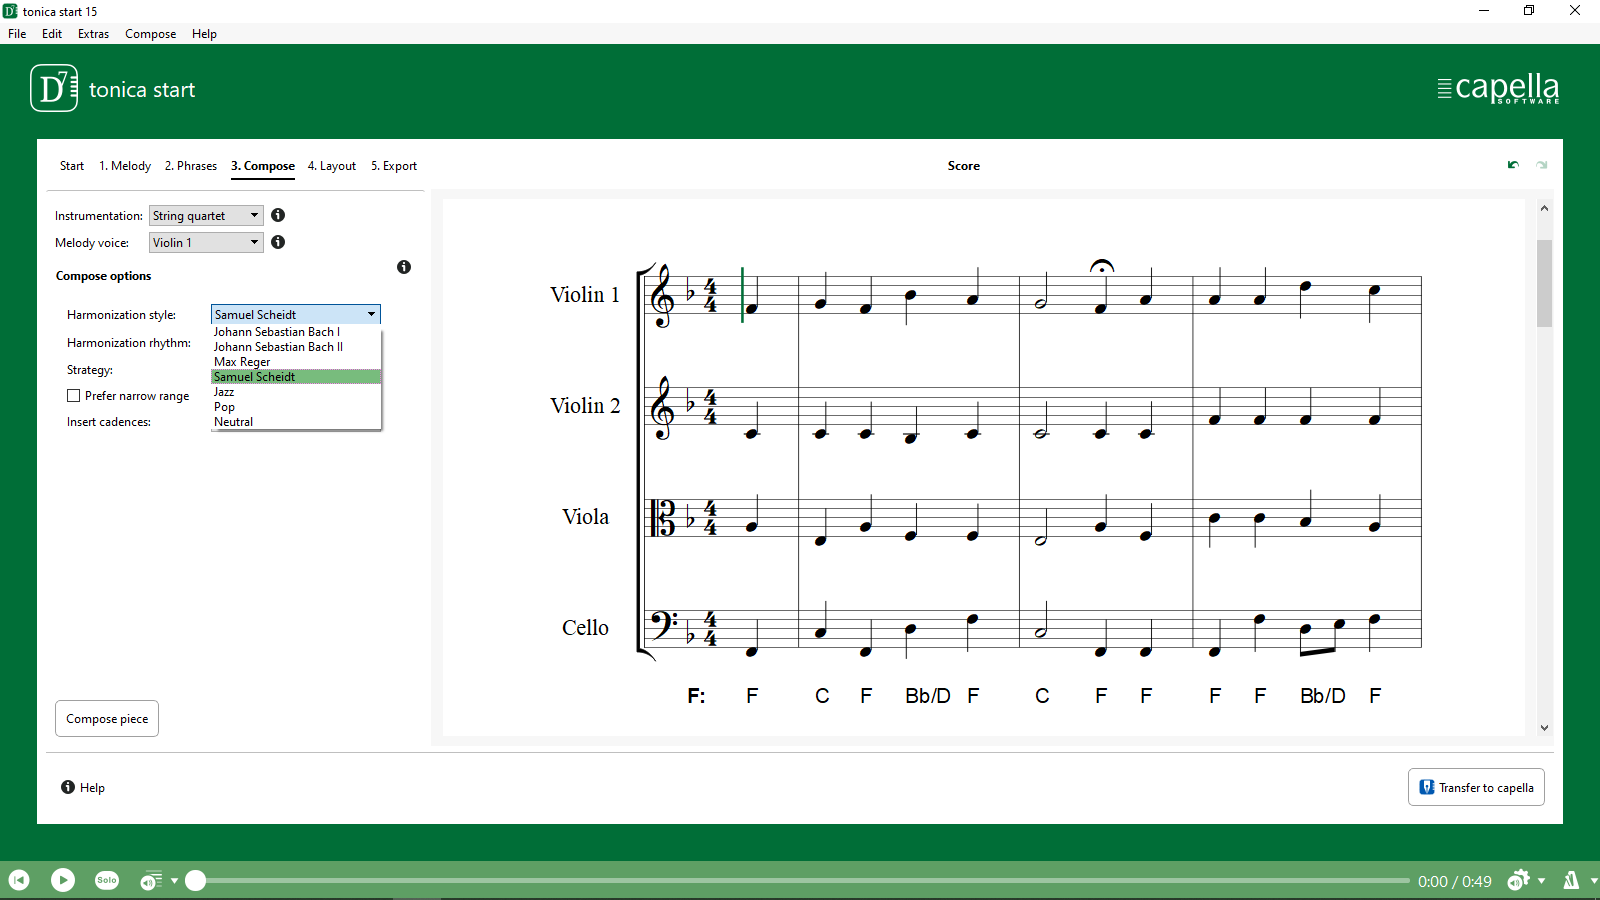Click the redo arrow above the score

pos(1542,165)
